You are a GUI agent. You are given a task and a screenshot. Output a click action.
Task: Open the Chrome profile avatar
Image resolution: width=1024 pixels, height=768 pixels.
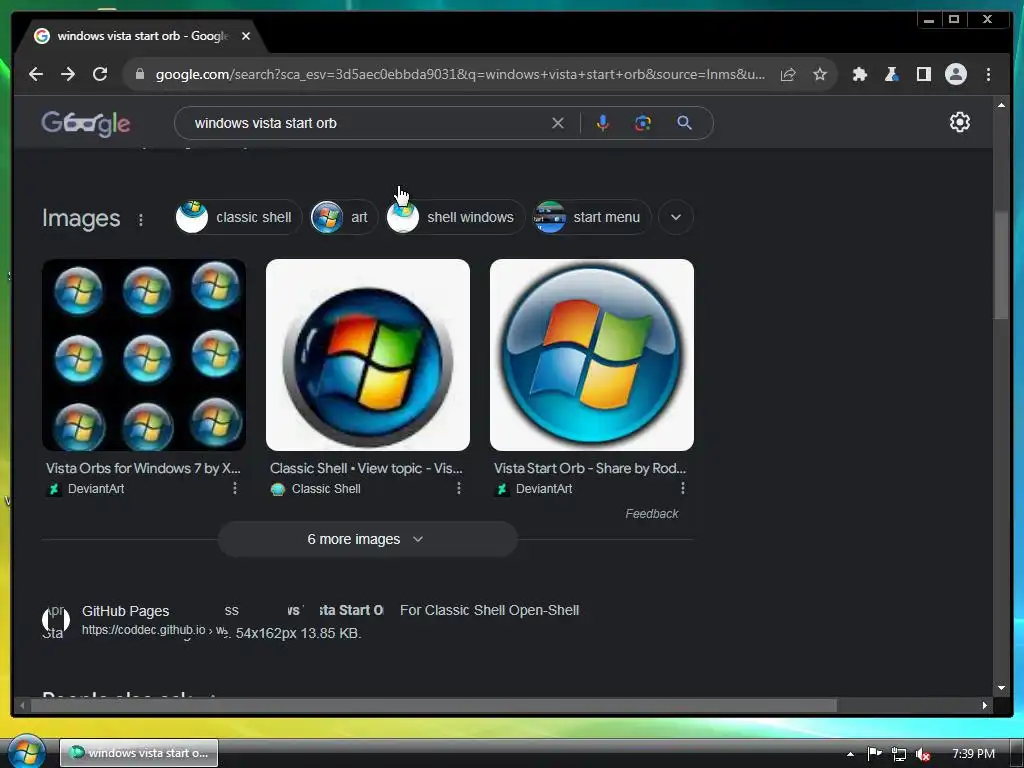click(956, 74)
